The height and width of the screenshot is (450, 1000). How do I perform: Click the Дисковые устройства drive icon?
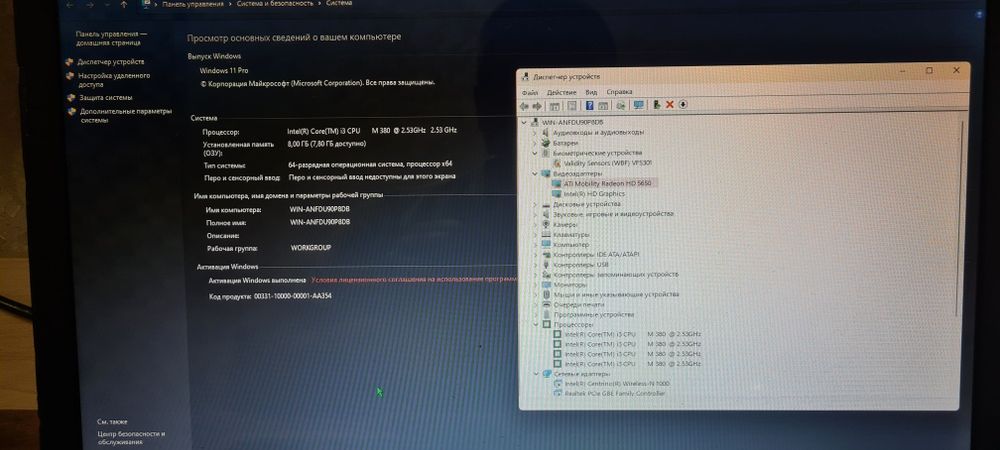546,204
